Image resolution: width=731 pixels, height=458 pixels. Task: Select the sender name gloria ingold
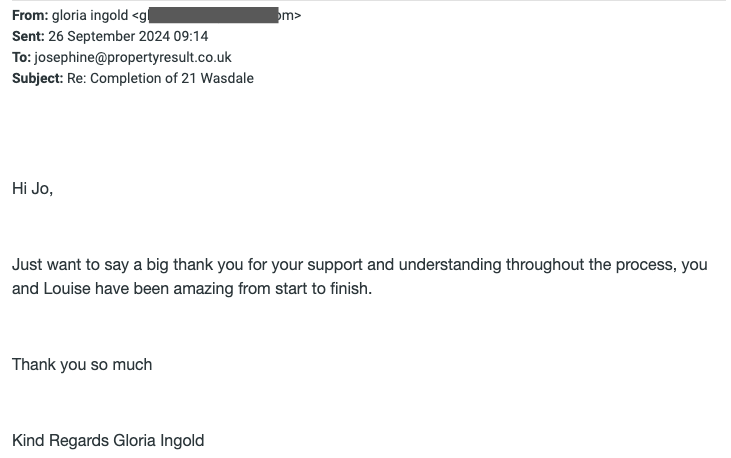tap(90, 15)
